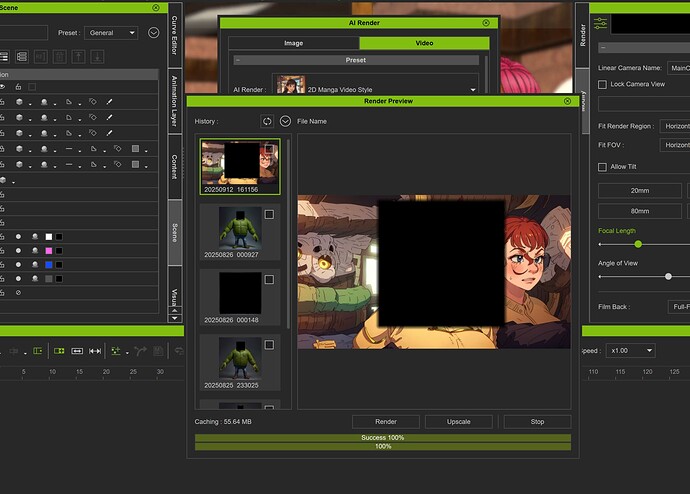Expand the circular chevron next to File Name
The height and width of the screenshot is (494, 690).
(285, 121)
